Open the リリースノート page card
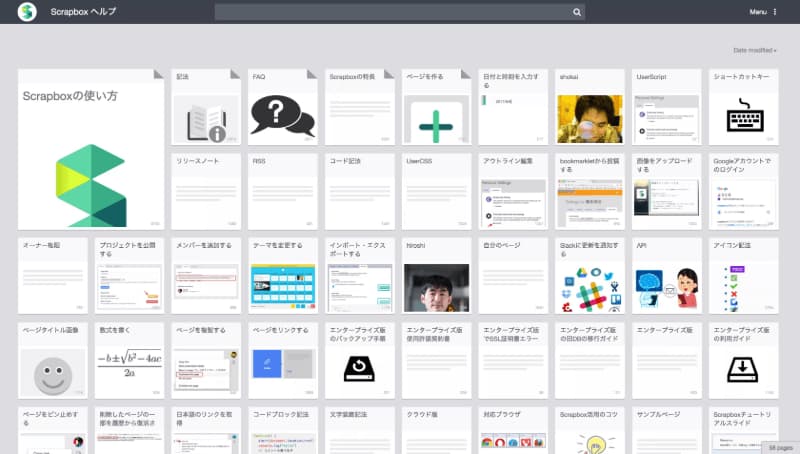Viewport: 800px width, 454px height. (x=206, y=191)
